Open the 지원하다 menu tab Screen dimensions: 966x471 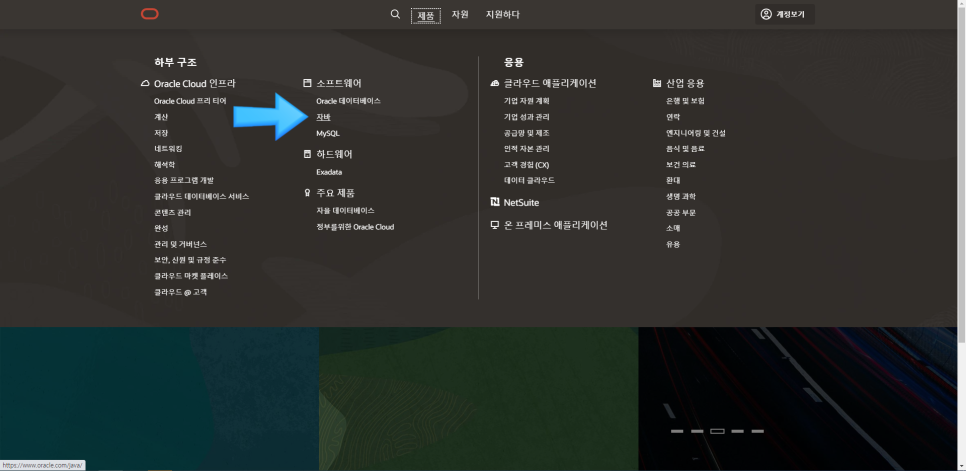(x=503, y=14)
